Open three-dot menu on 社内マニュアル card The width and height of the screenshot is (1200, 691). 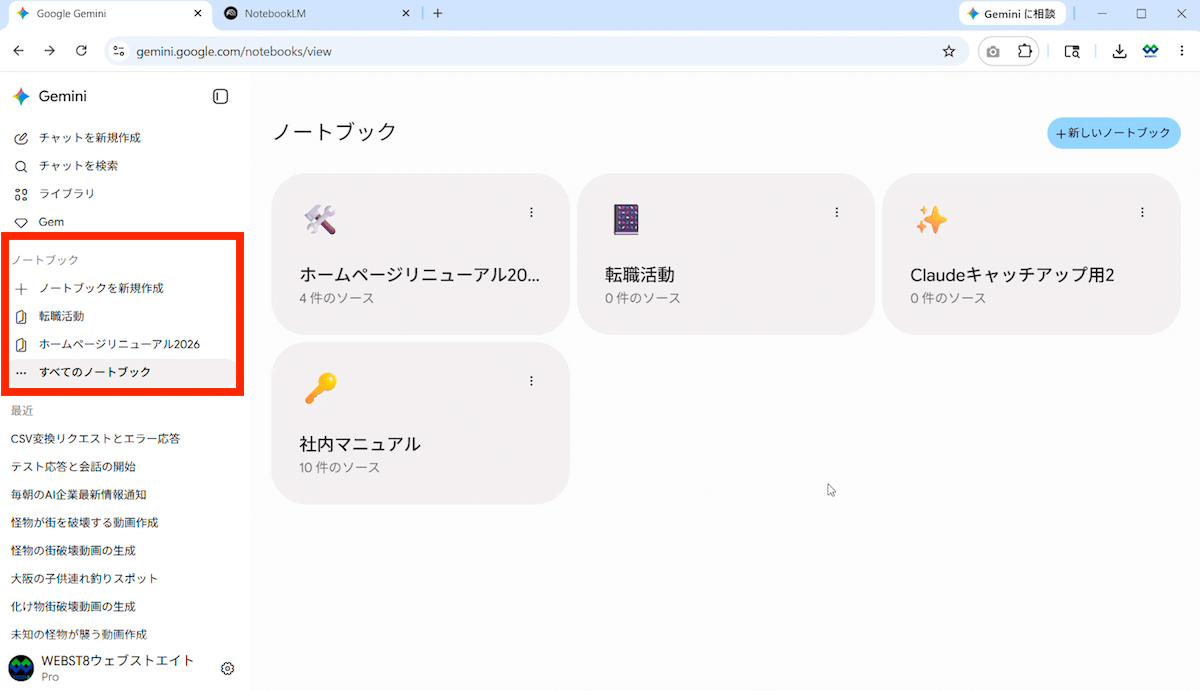pos(531,381)
